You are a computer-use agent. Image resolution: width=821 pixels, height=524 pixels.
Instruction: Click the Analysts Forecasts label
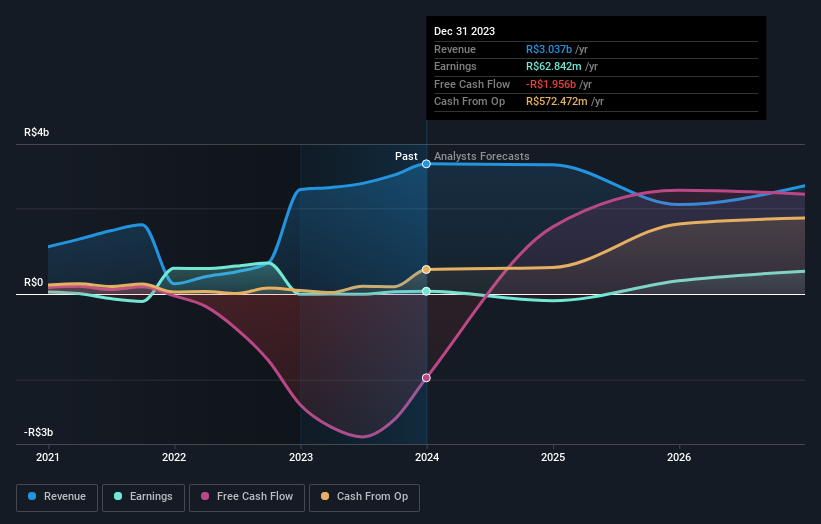coord(482,156)
